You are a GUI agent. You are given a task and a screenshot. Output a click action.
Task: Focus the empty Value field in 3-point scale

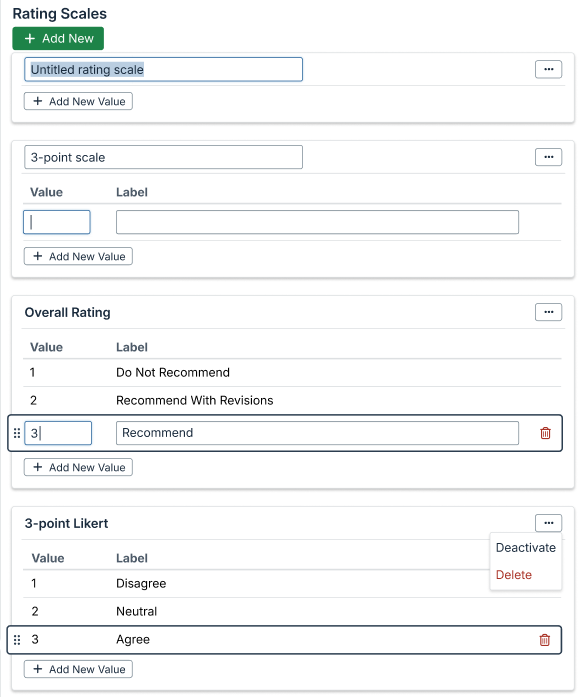57,222
